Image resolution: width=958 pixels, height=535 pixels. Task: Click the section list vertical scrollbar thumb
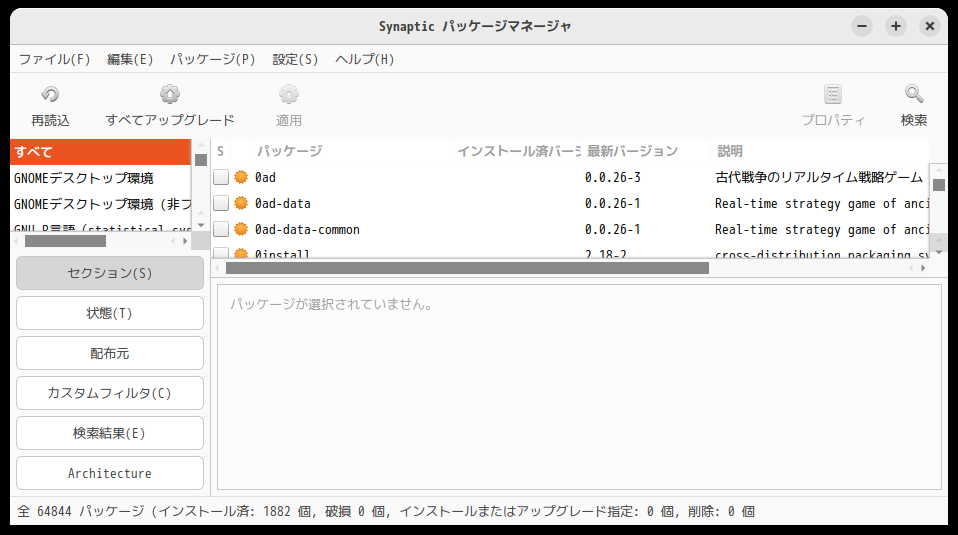click(201, 160)
